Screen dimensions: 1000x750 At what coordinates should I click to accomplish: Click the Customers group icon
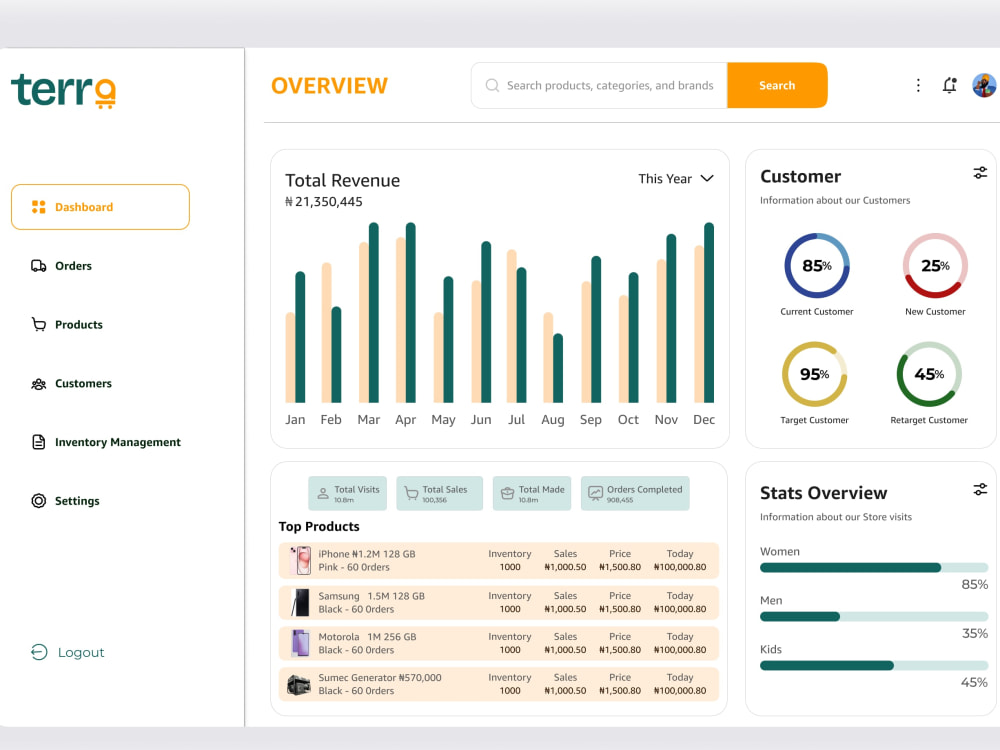pos(39,383)
